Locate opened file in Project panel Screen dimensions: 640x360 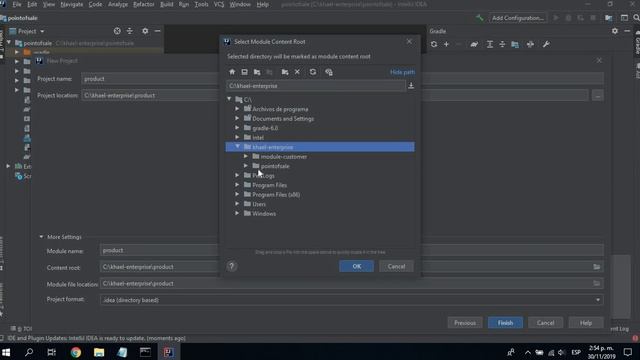(x=117, y=31)
